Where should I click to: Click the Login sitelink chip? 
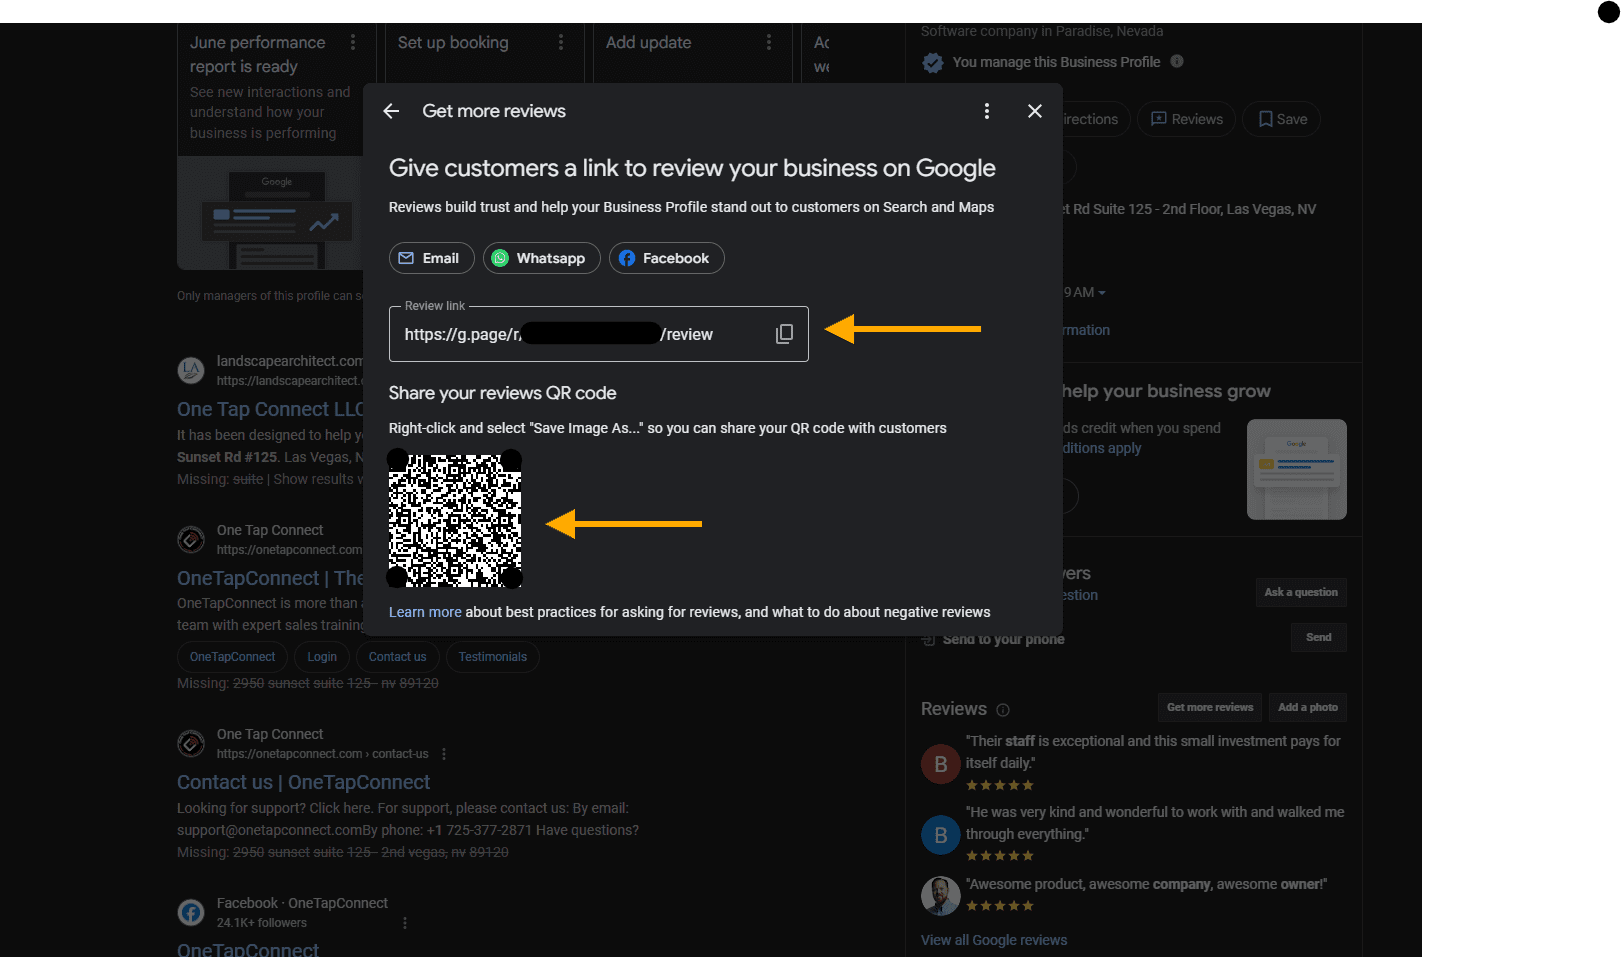coord(322,657)
